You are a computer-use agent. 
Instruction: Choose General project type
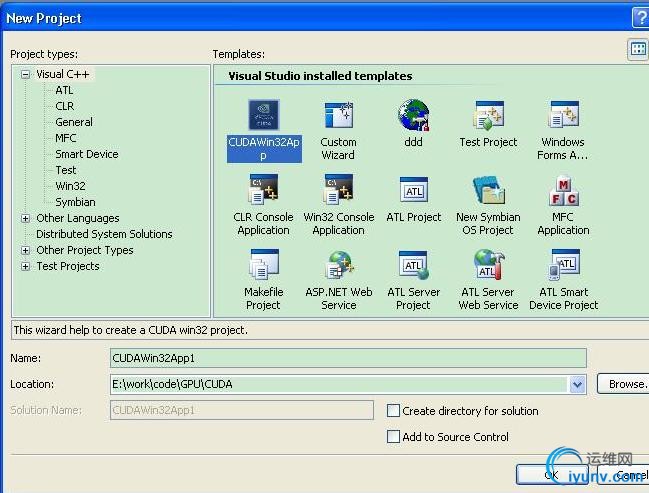click(74, 122)
